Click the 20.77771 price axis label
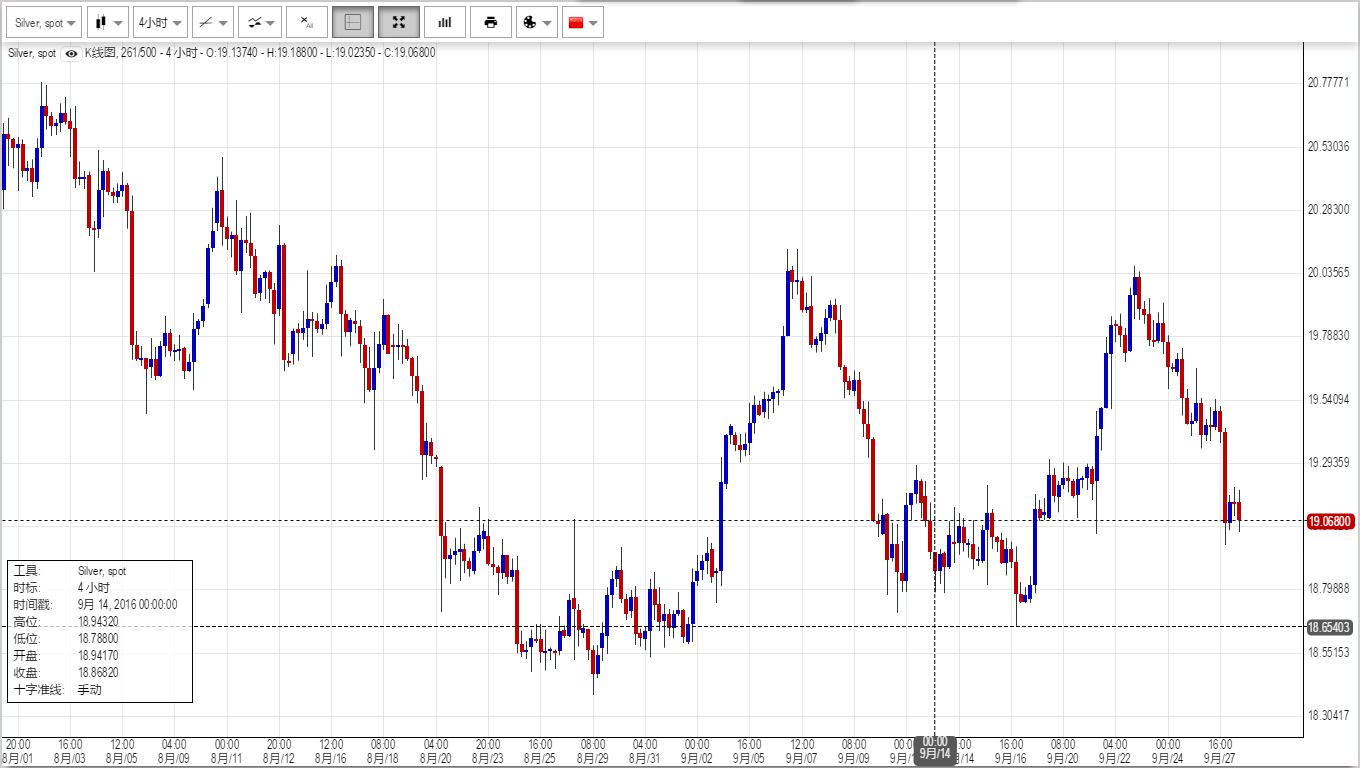Image resolution: width=1360 pixels, height=768 pixels. click(x=1329, y=83)
